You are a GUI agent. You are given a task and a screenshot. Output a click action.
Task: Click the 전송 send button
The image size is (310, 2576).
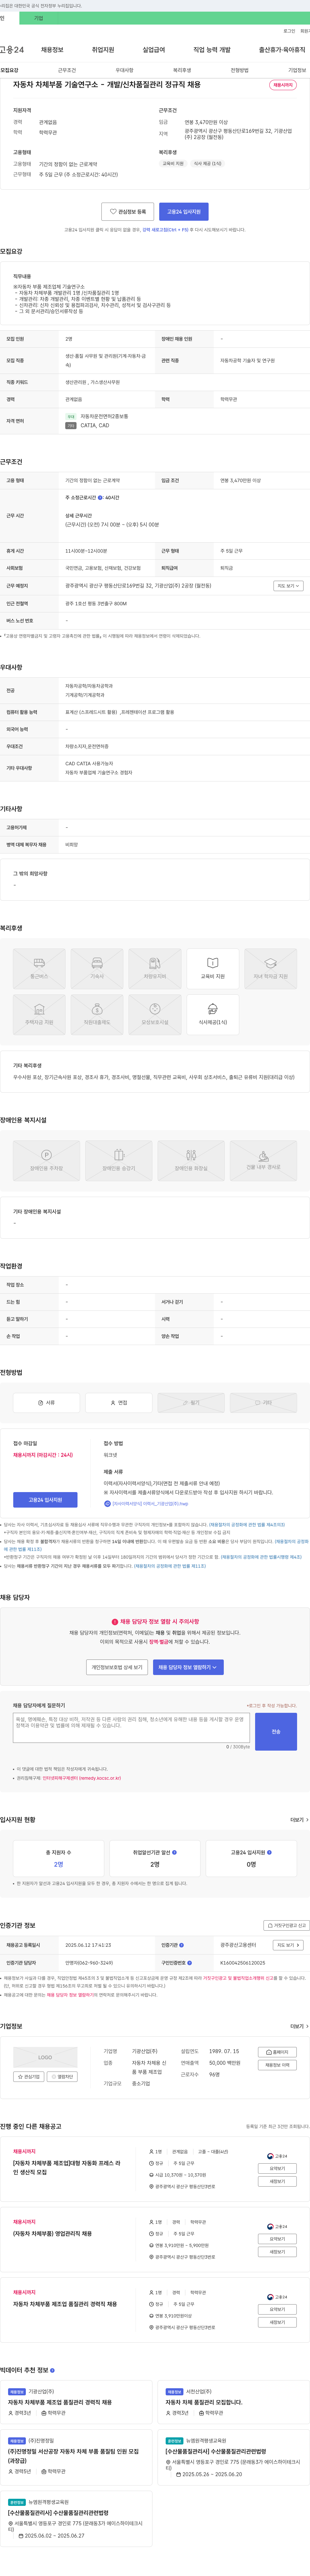coord(276,1732)
